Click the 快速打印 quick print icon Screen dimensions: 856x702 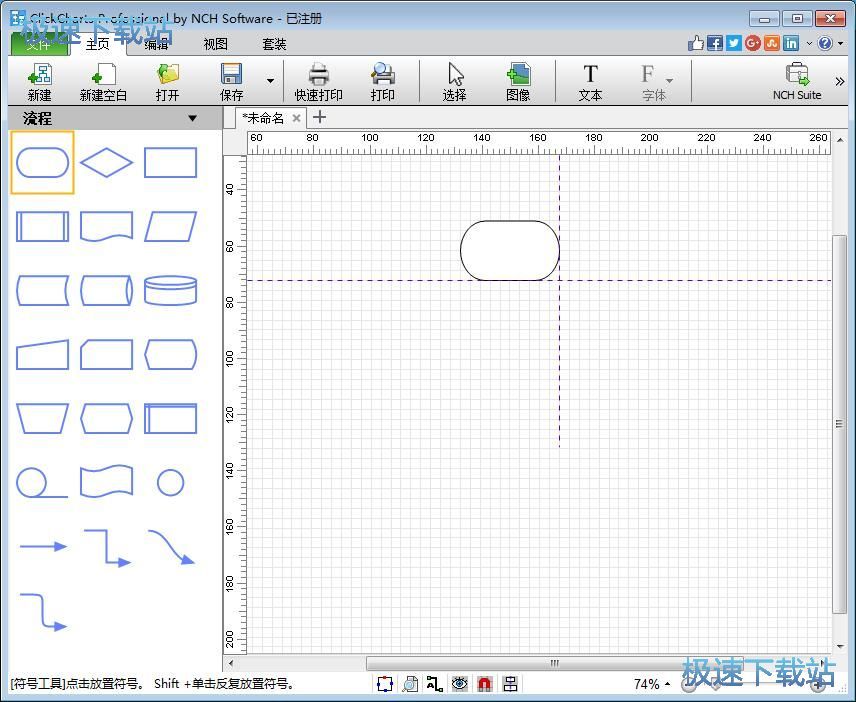pyautogui.click(x=318, y=80)
